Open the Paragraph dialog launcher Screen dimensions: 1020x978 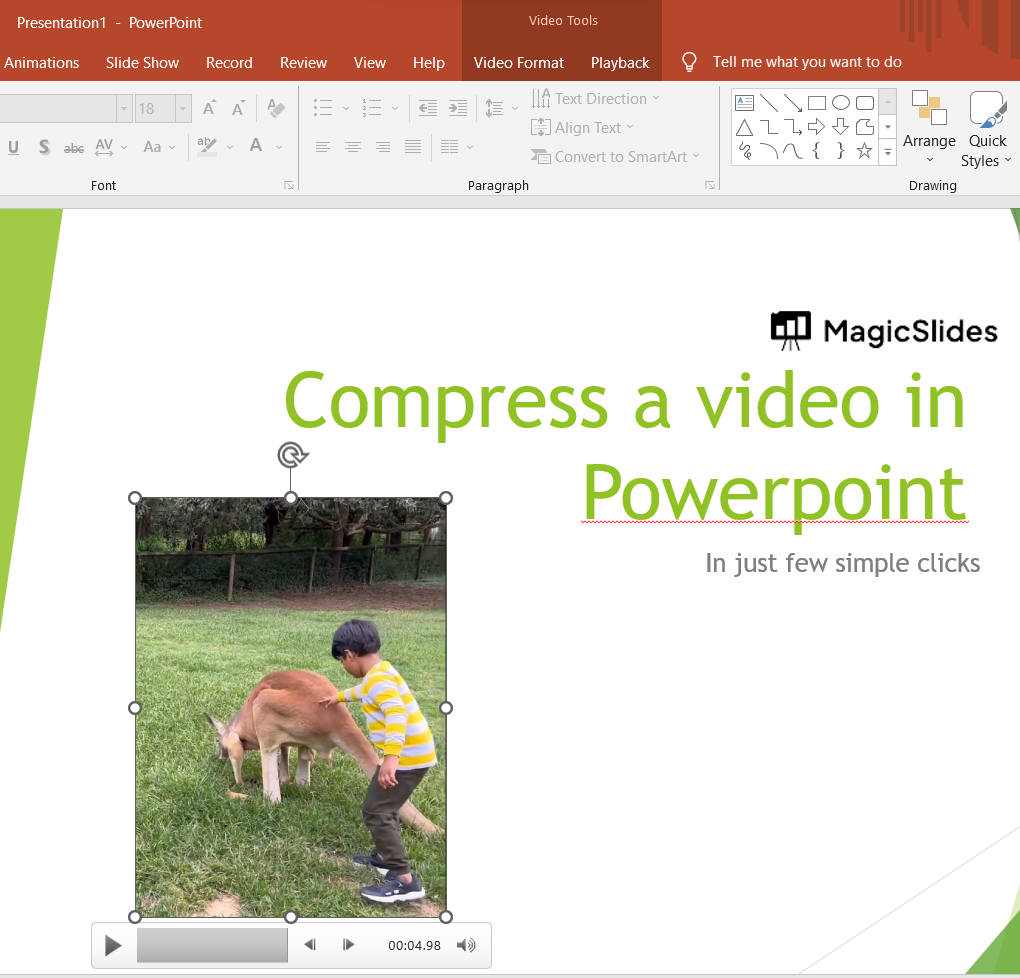(710, 185)
